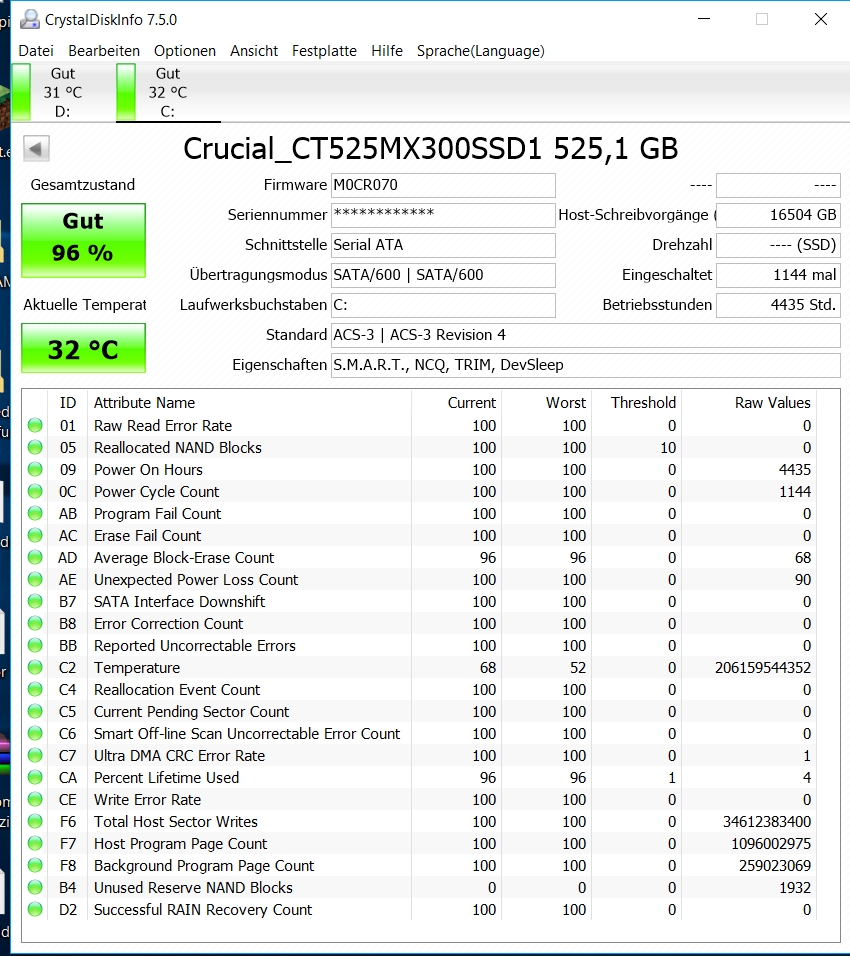The width and height of the screenshot is (850, 956).
Task: Click status dot for Power Cycle Count
Action: pos(35,491)
